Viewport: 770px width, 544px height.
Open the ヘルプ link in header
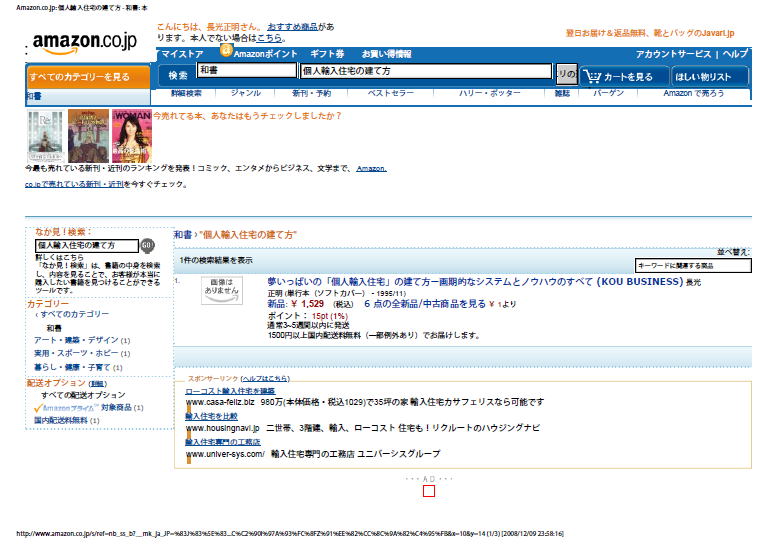(735, 54)
